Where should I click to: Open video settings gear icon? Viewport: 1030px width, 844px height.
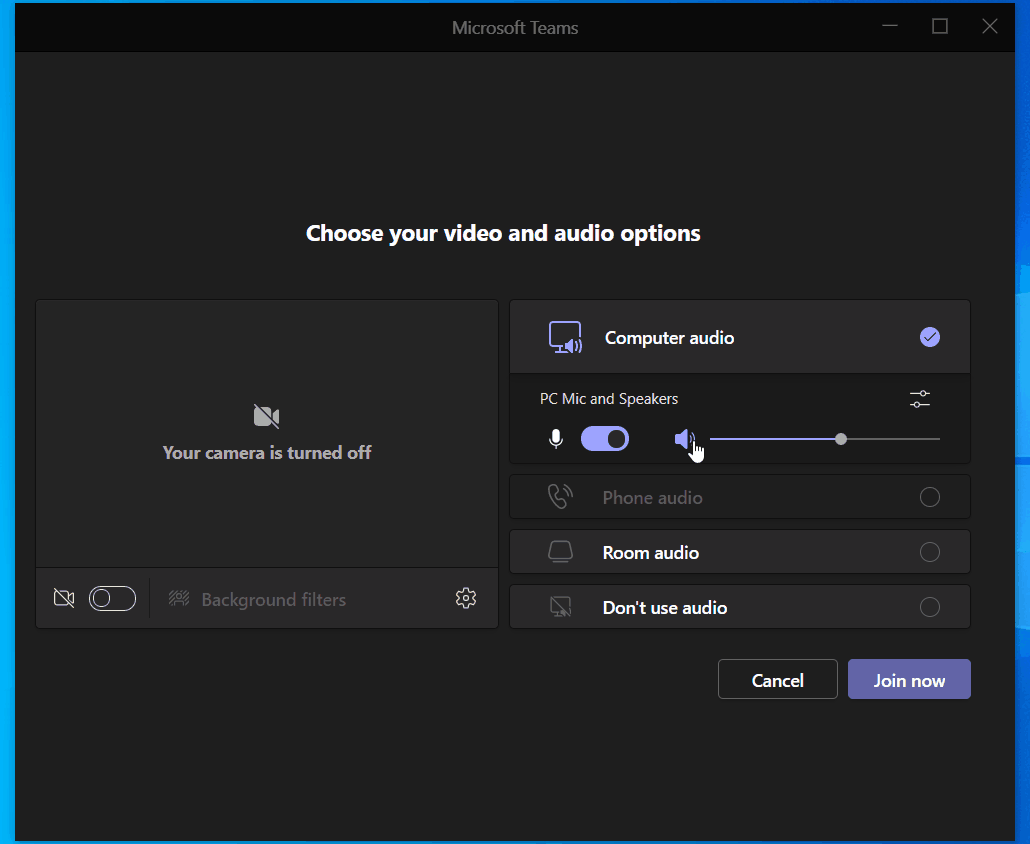point(466,598)
